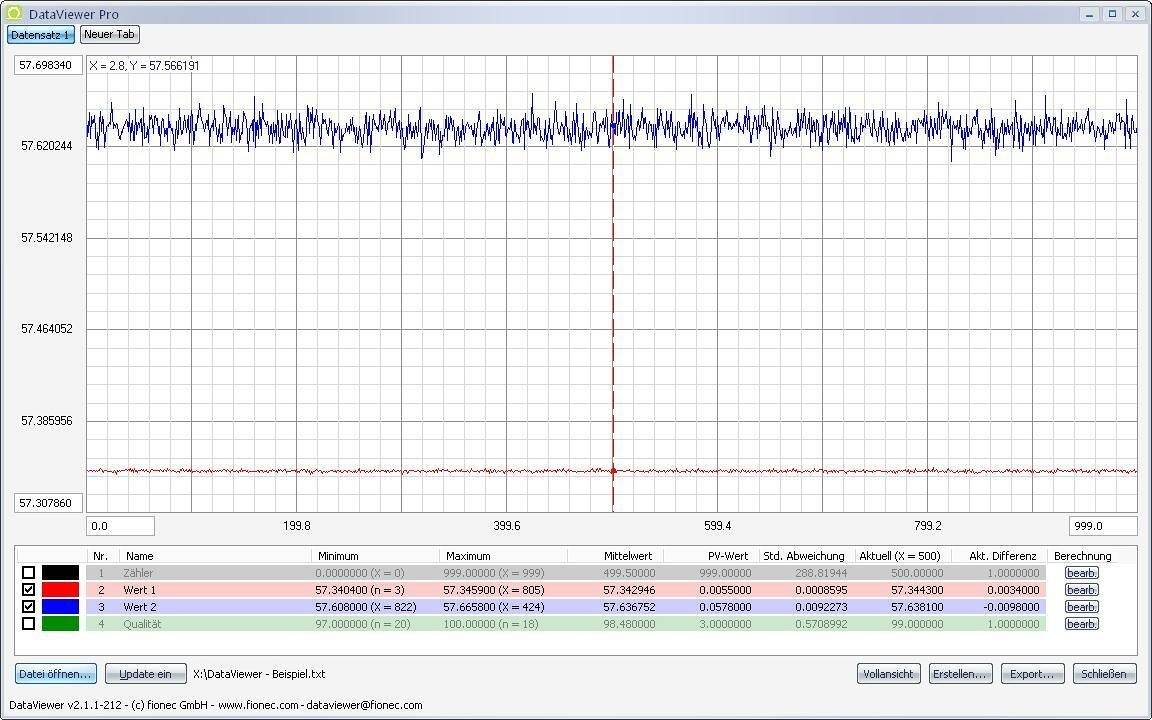The width and height of the screenshot is (1152, 720).
Task: Click the Y-axis minimum field 57.307860
Action: (48, 503)
